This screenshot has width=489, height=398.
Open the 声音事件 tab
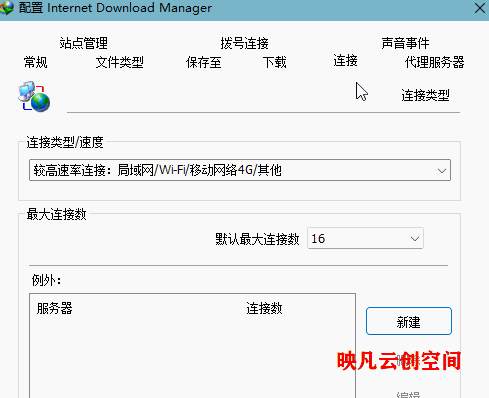(x=405, y=43)
